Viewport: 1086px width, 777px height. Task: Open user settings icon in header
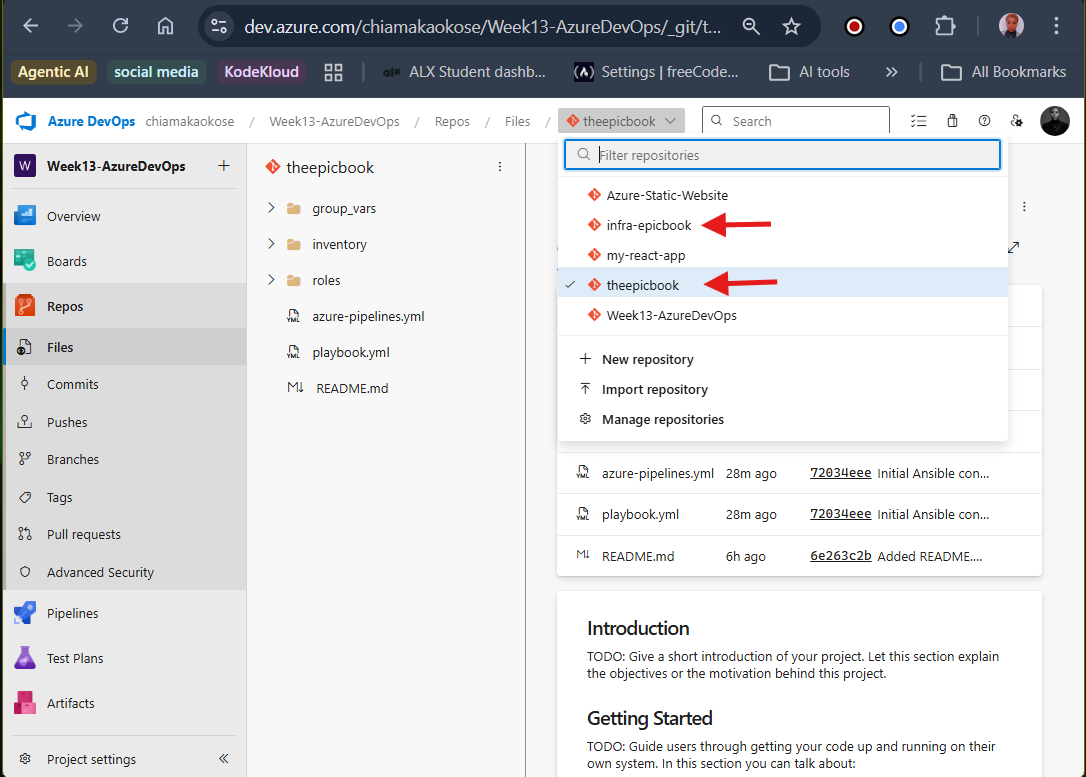[x=1017, y=120]
